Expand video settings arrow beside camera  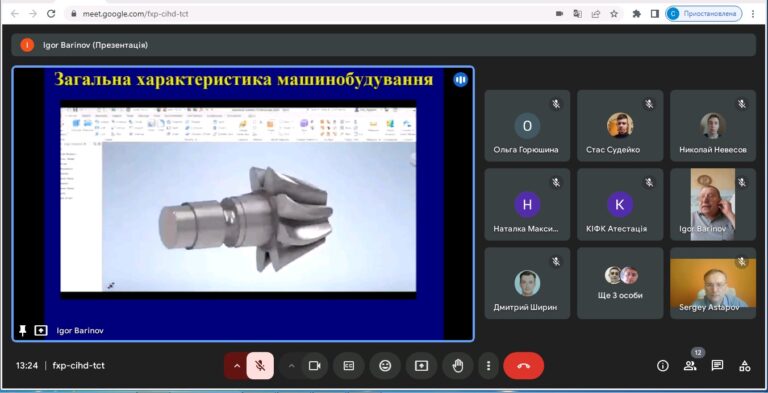point(291,366)
